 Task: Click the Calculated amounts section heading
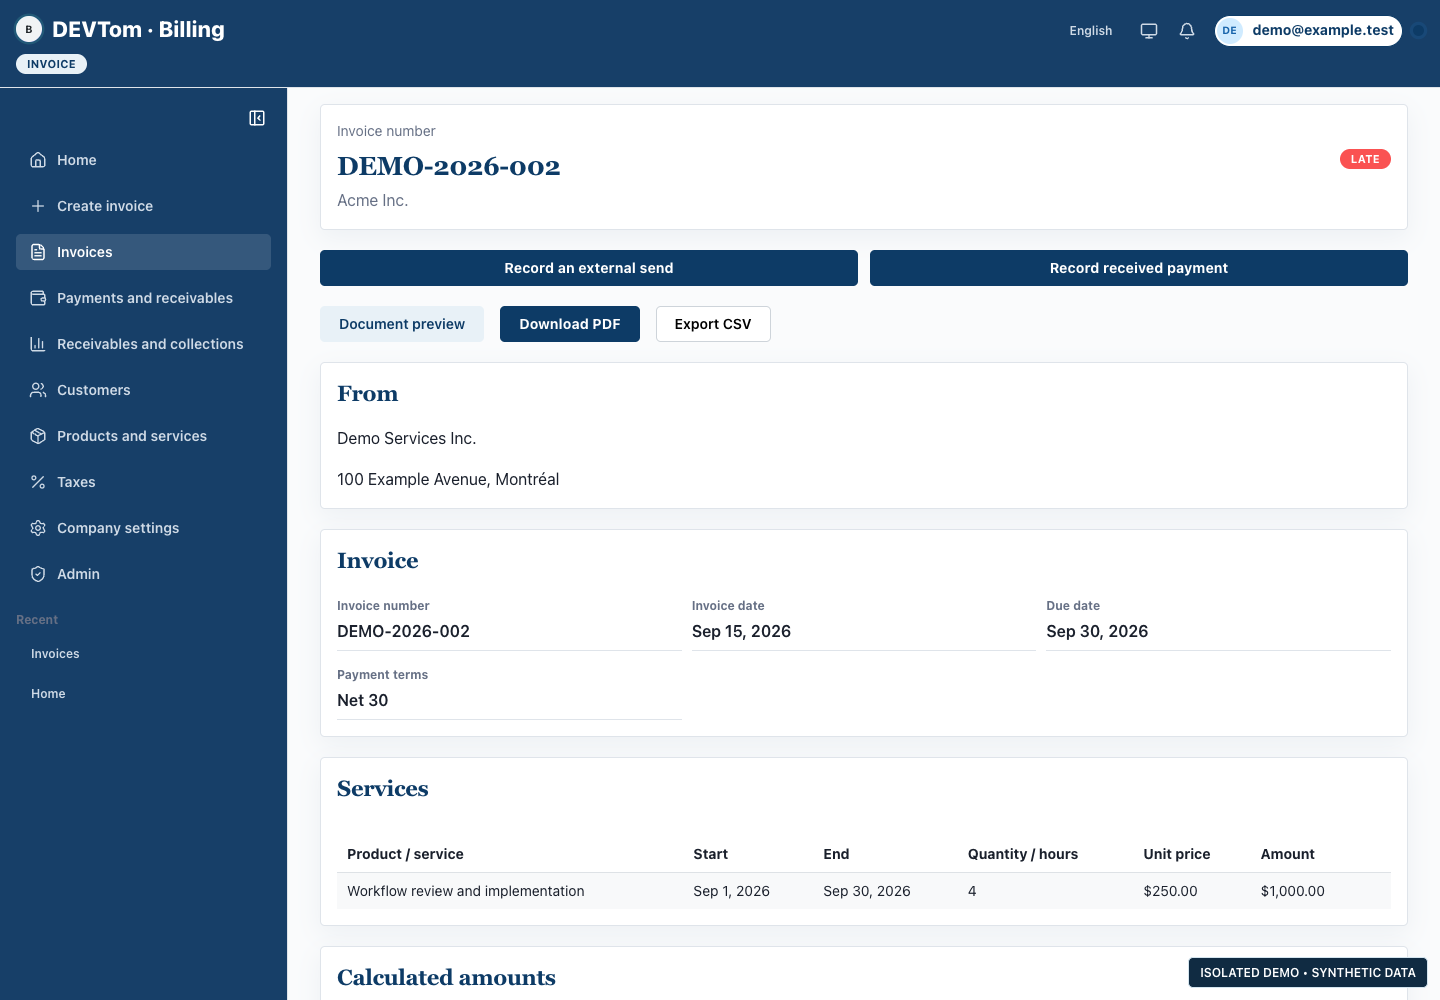(x=446, y=977)
